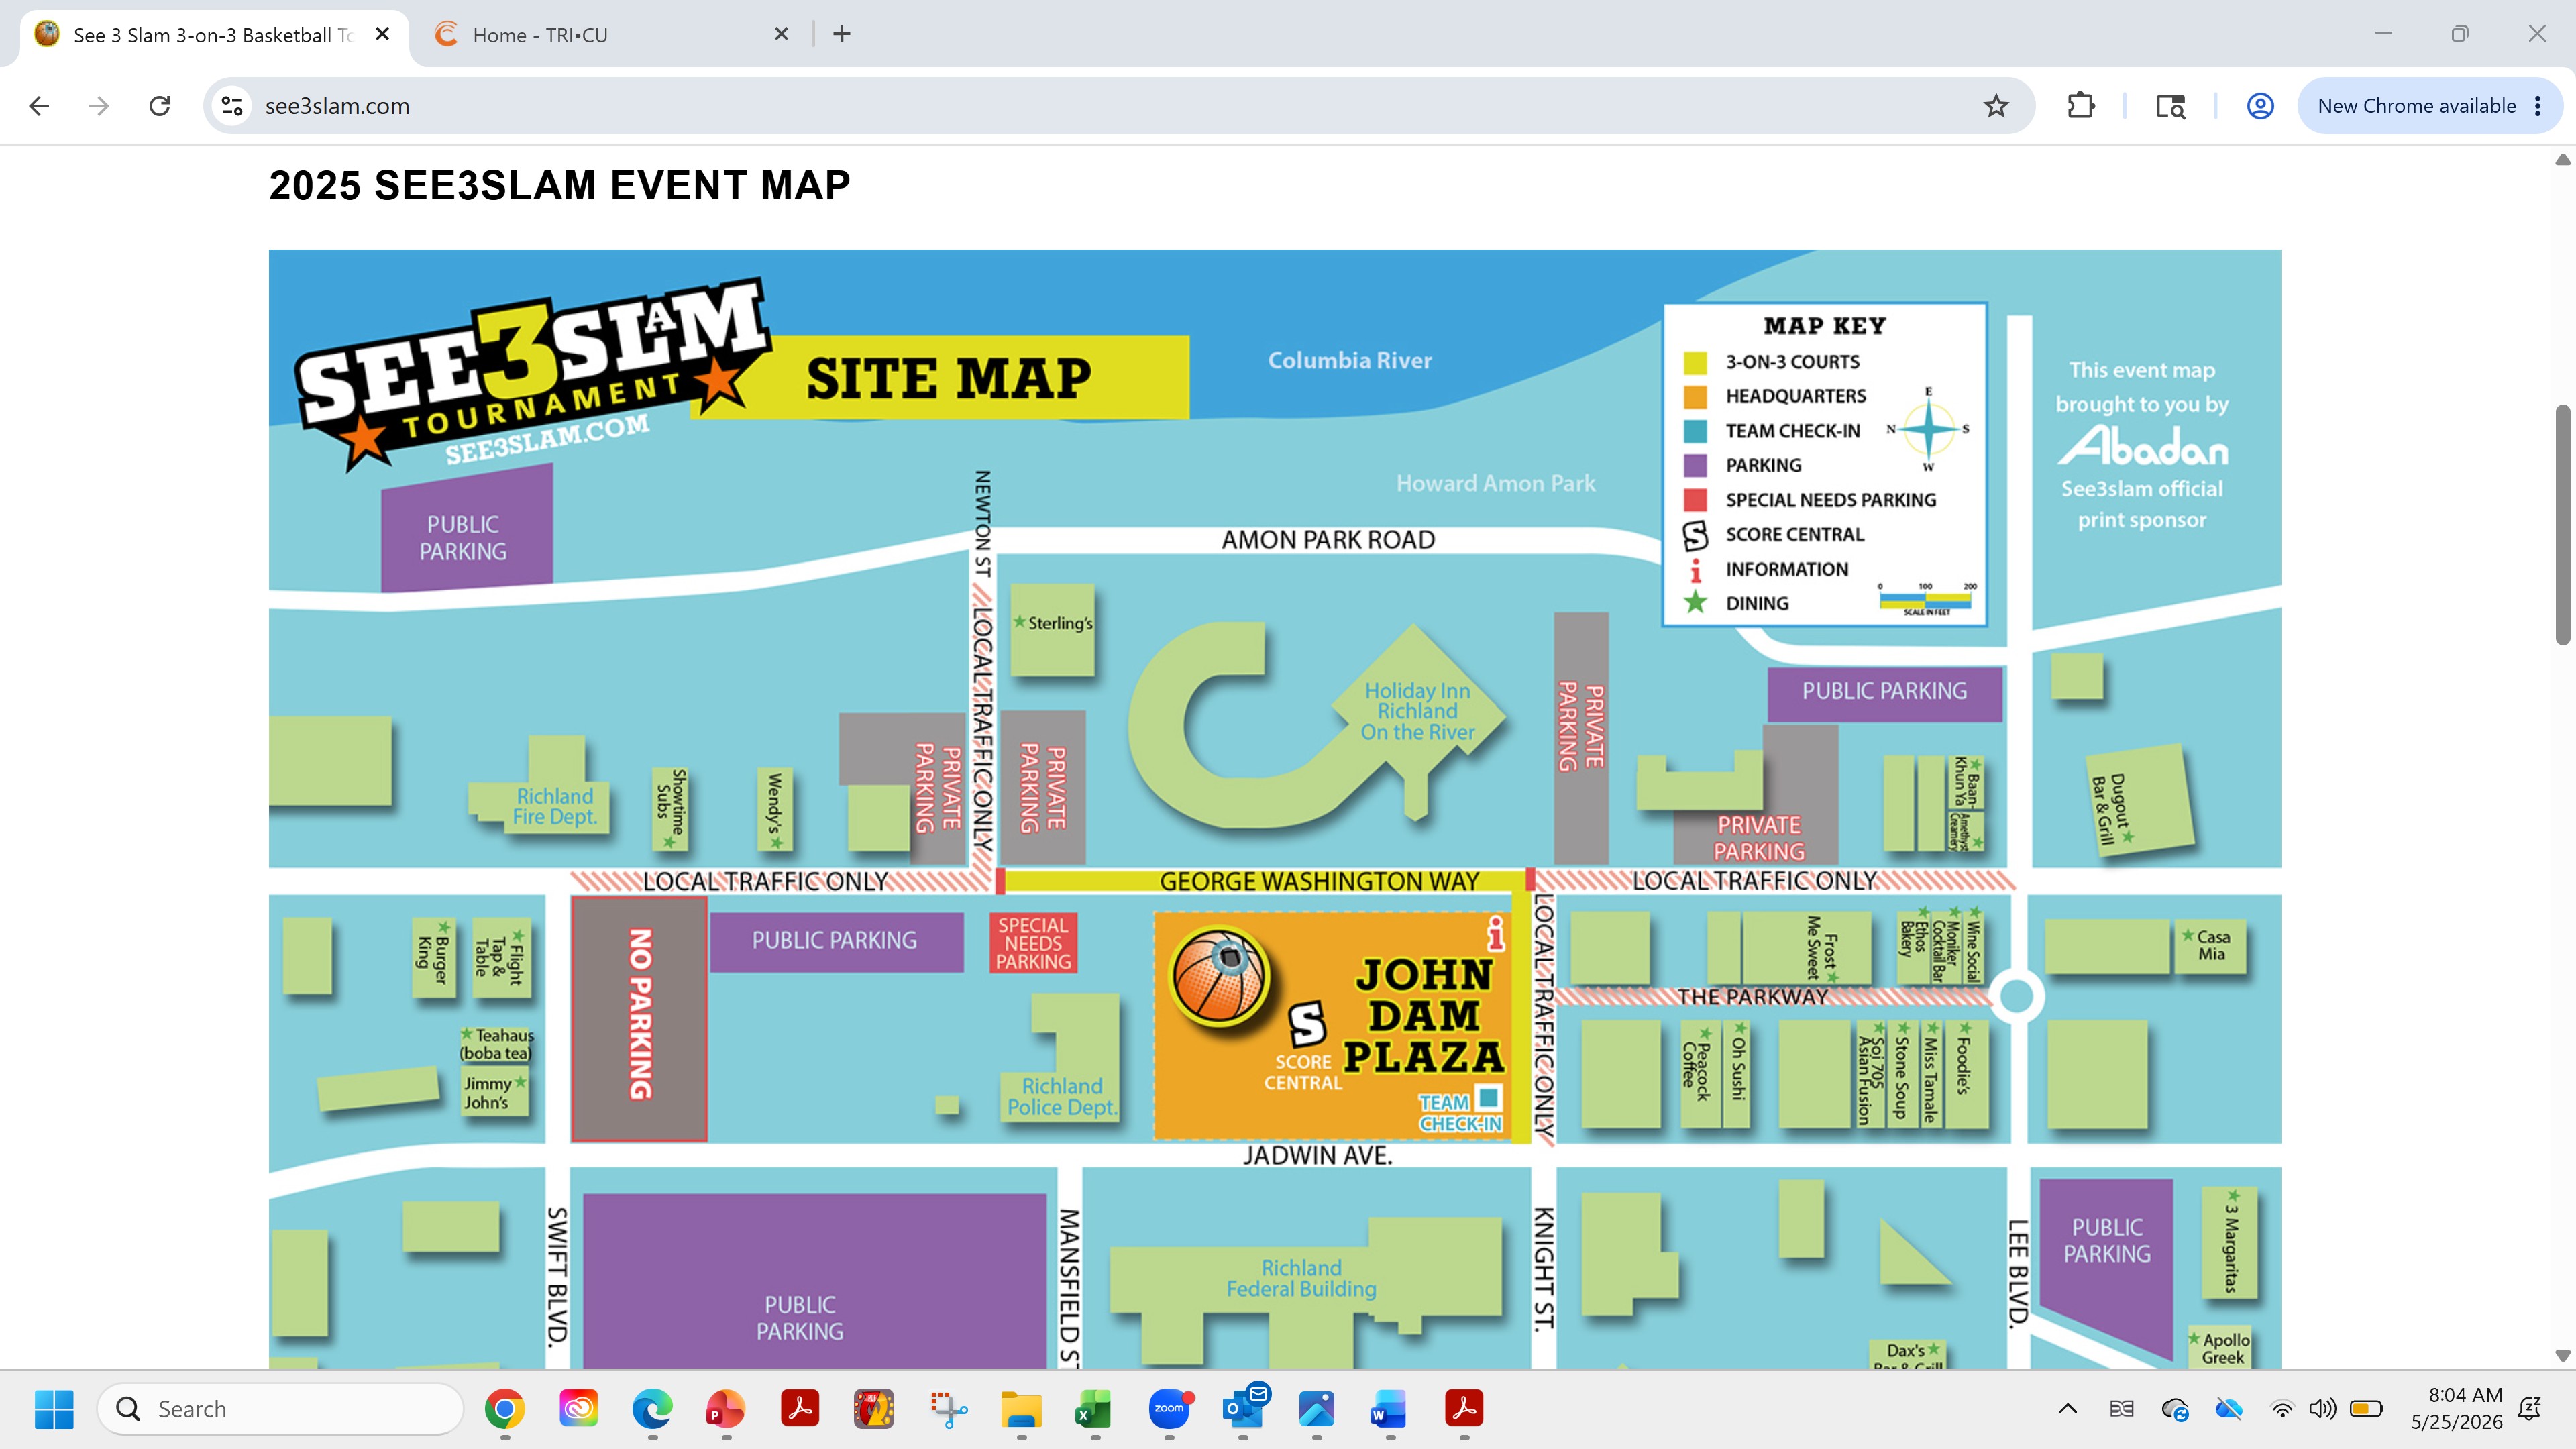Click the red 'SPECIAL NEEDS PARKING' box on map
This screenshot has width=2576, height=1449.
click(x=1033, y=943)
